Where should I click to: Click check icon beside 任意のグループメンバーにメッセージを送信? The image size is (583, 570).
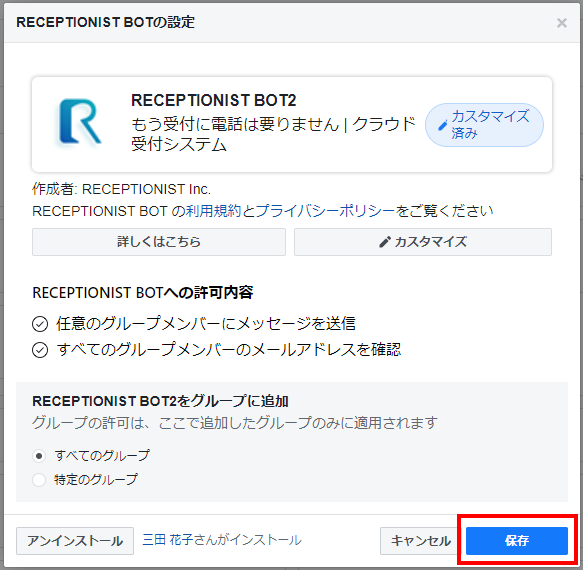pyautogui.click(x=40, y=324)
